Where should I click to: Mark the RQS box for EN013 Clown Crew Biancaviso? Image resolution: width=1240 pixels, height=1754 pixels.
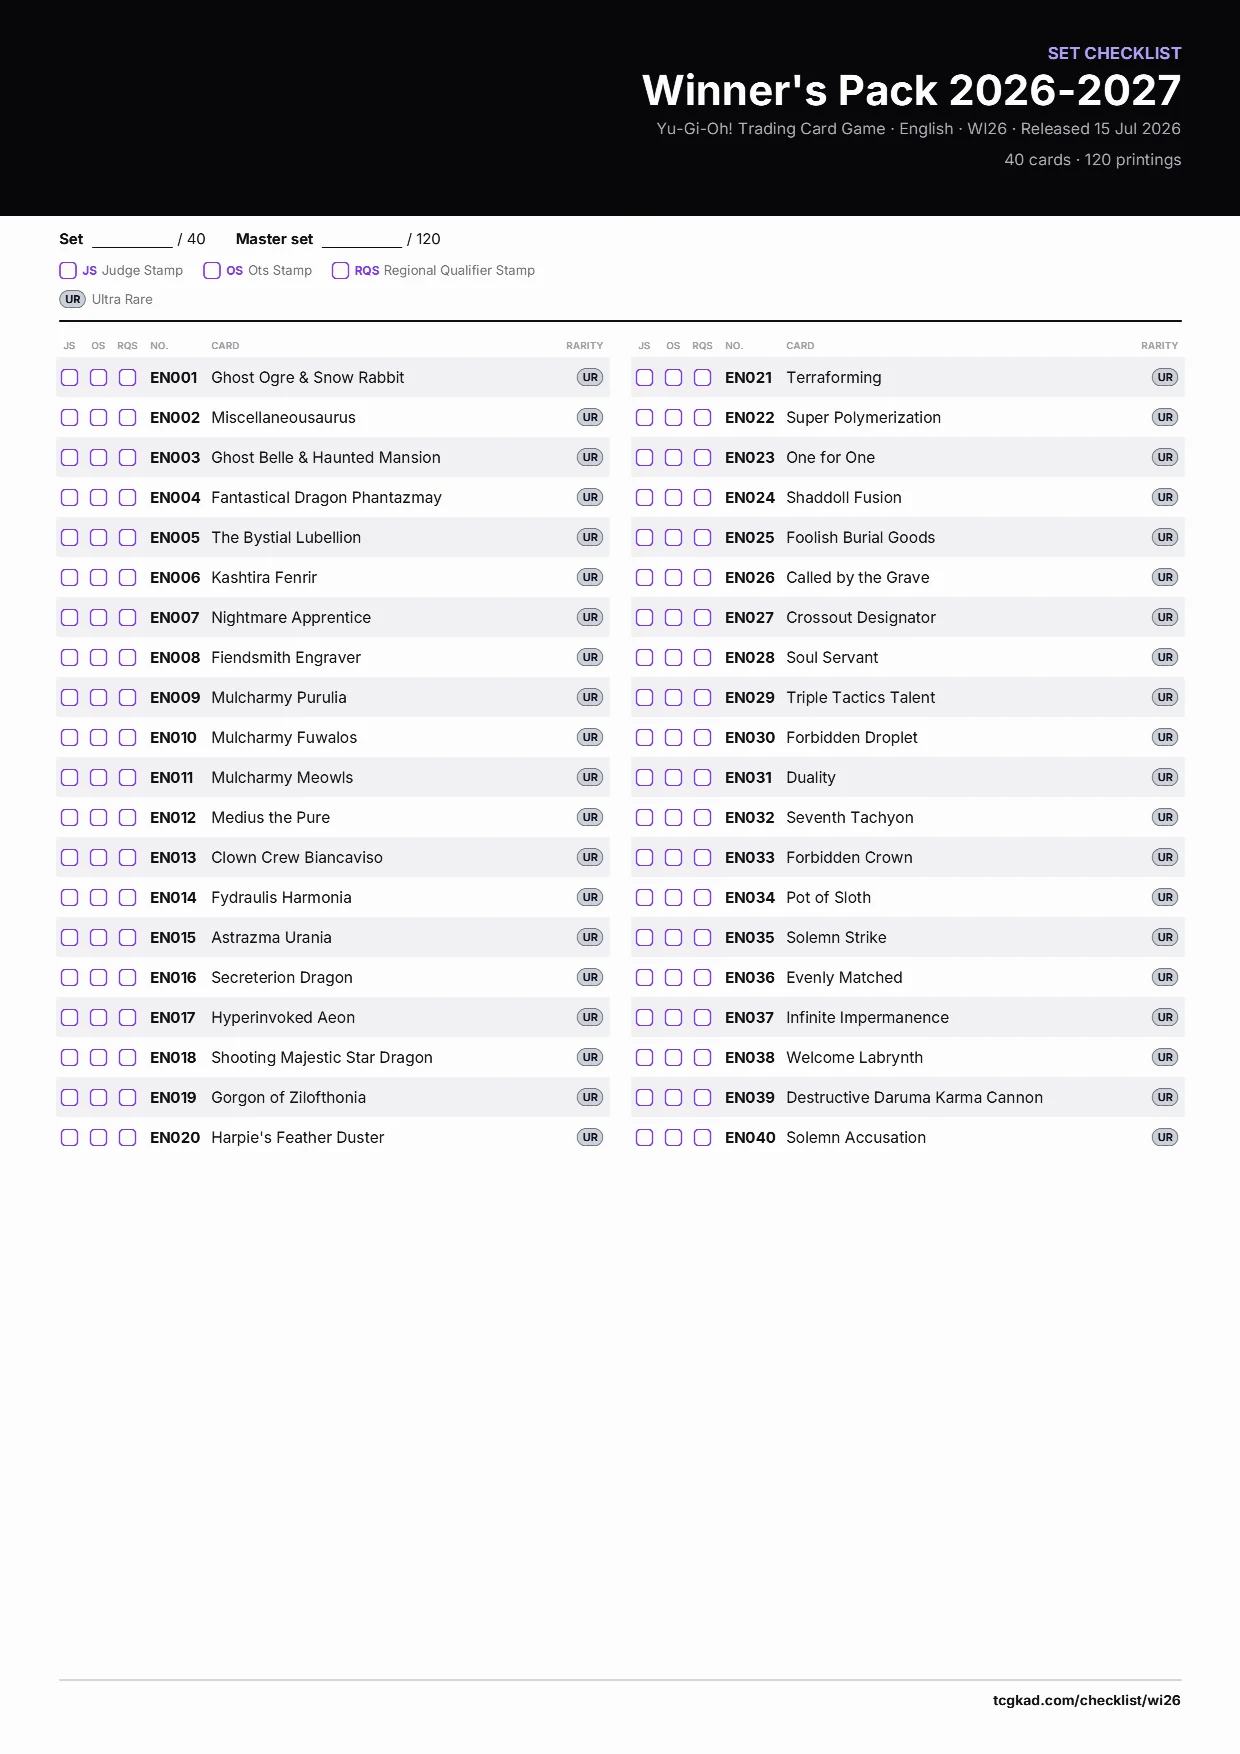click(127, 857)
